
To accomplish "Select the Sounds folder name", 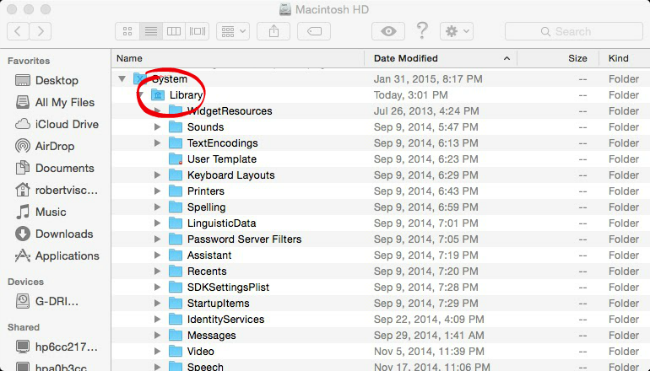I will pyautogui.click(x=205, y=127).
